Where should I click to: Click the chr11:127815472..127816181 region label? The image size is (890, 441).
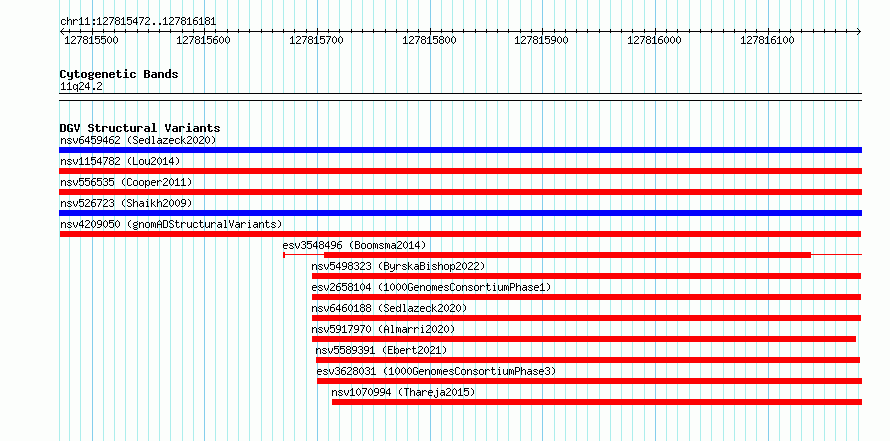point(138,22)
